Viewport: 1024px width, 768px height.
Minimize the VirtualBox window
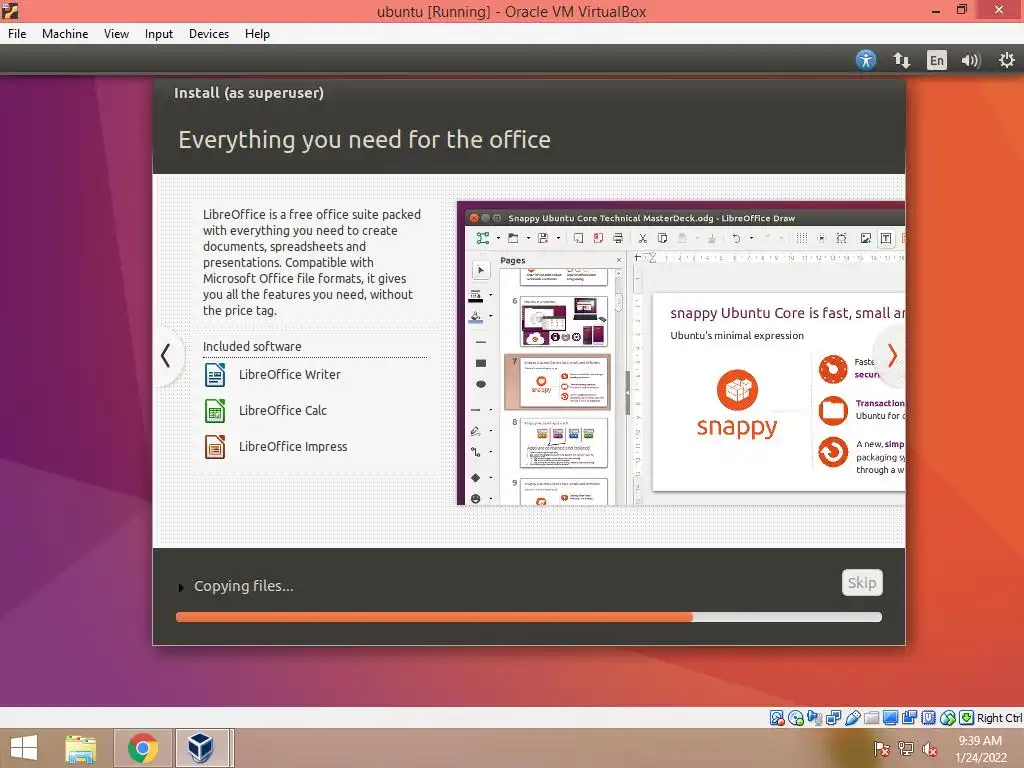coord(936,10)
